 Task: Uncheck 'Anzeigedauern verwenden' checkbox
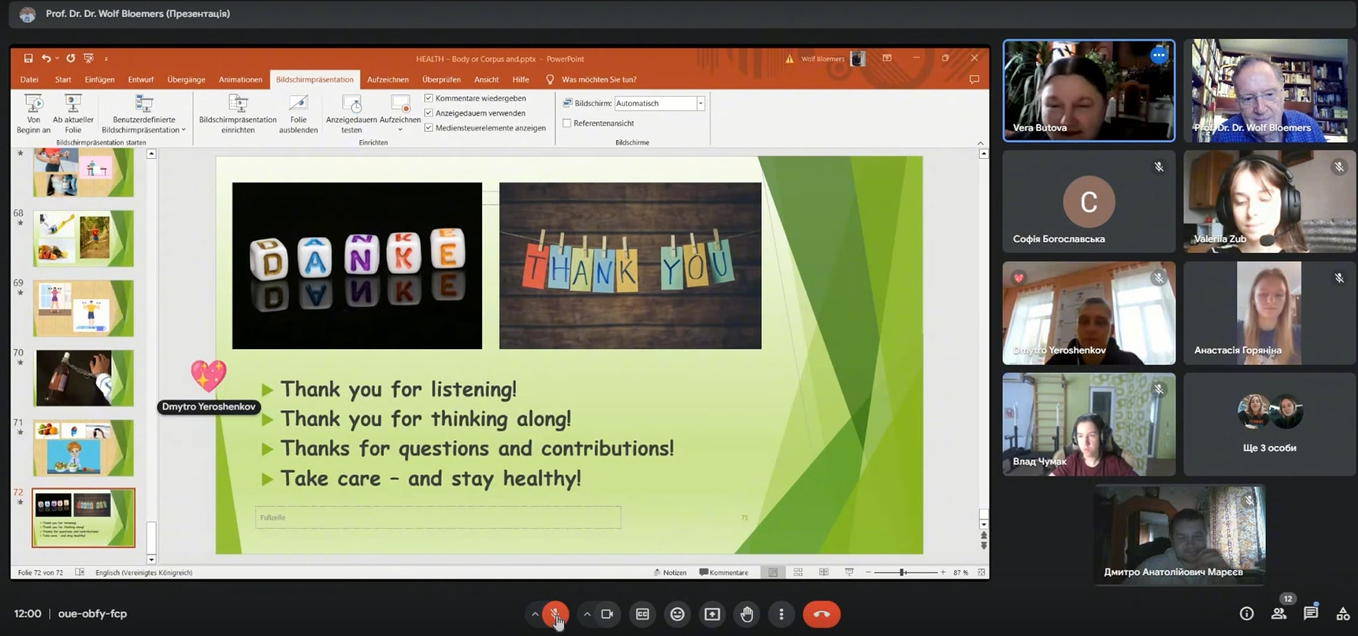click(429, 113)
